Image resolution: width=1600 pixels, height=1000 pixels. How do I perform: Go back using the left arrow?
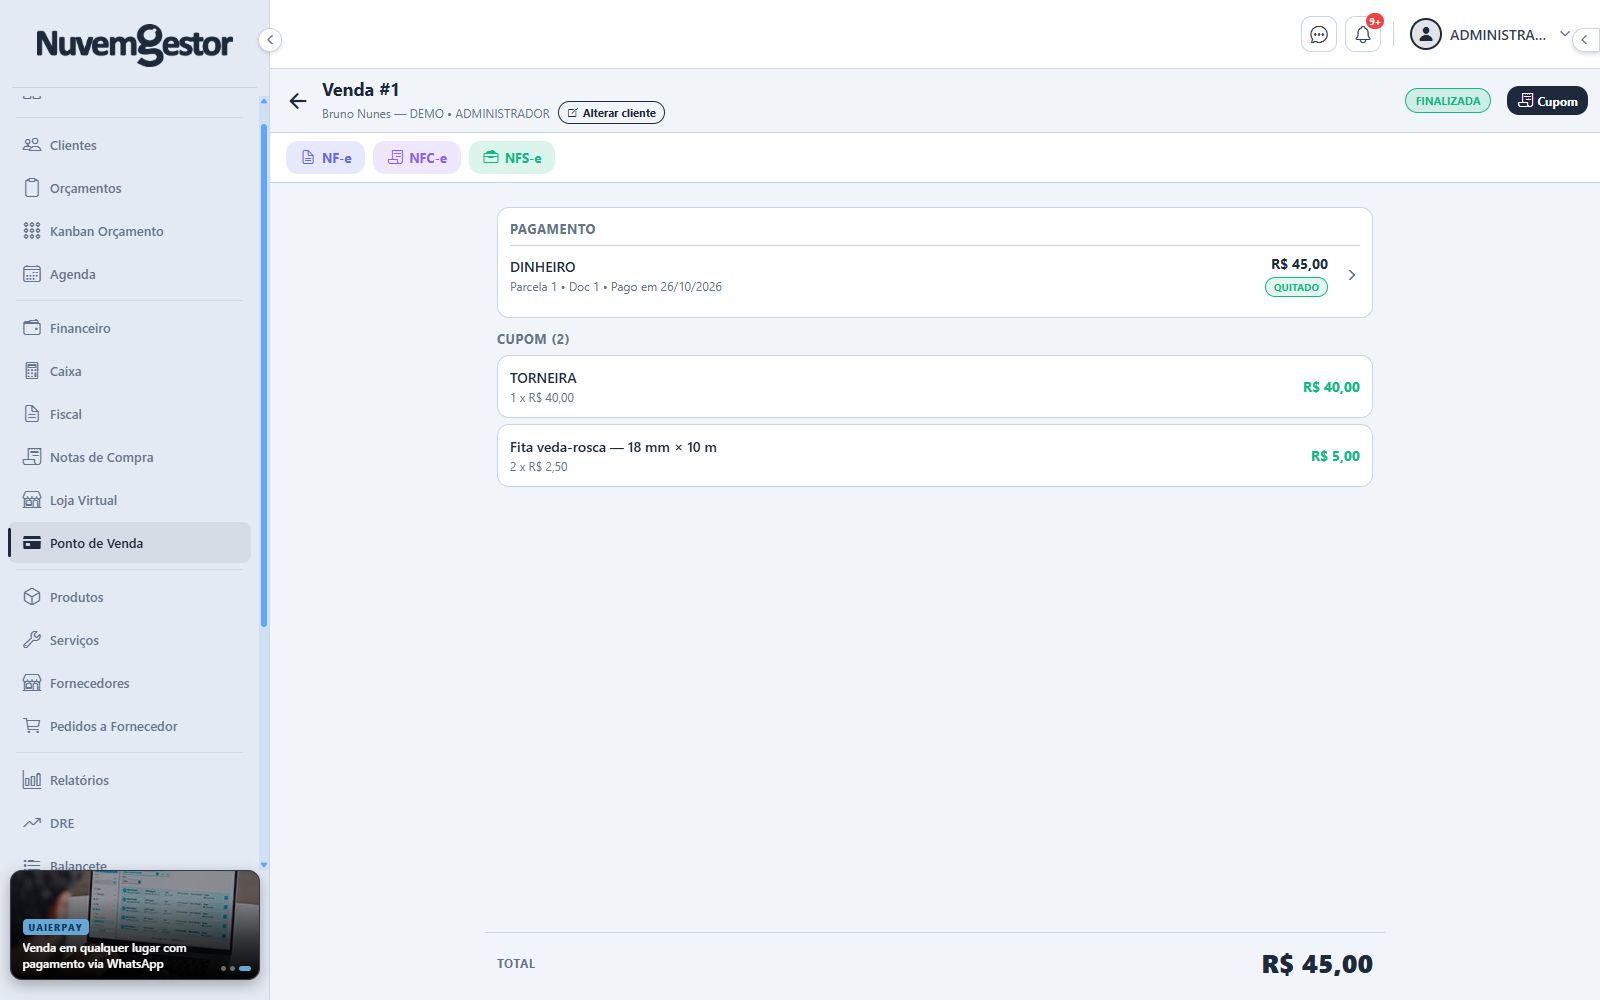click(298, 101)
